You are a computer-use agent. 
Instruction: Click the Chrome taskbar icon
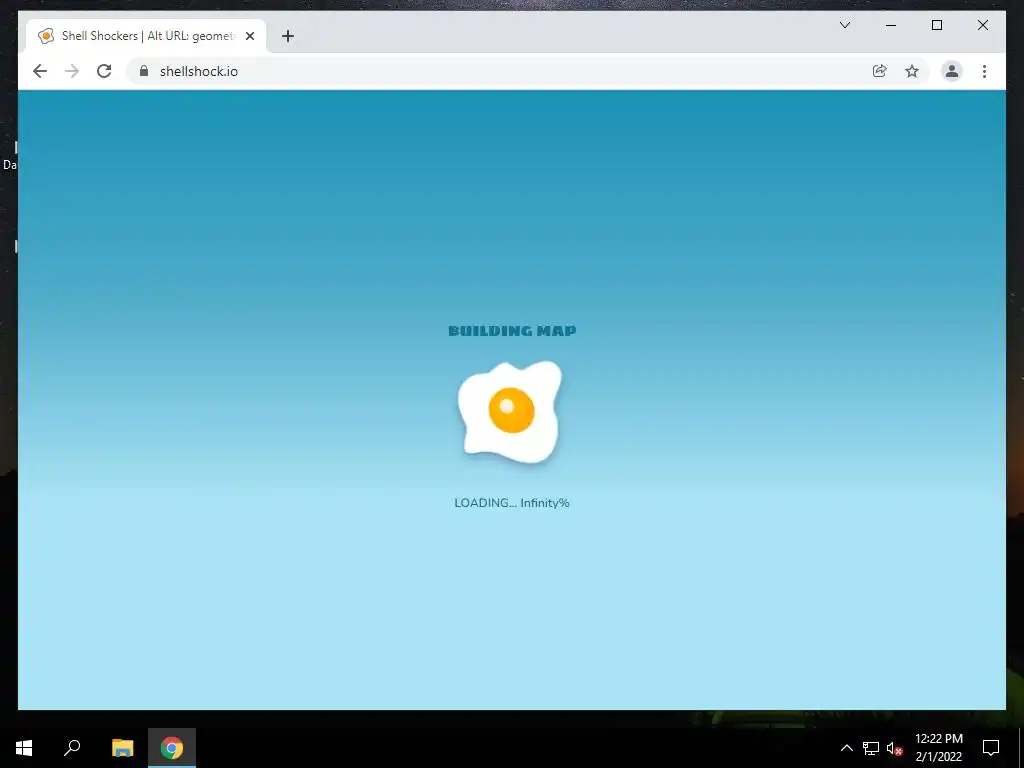(172, 748)
